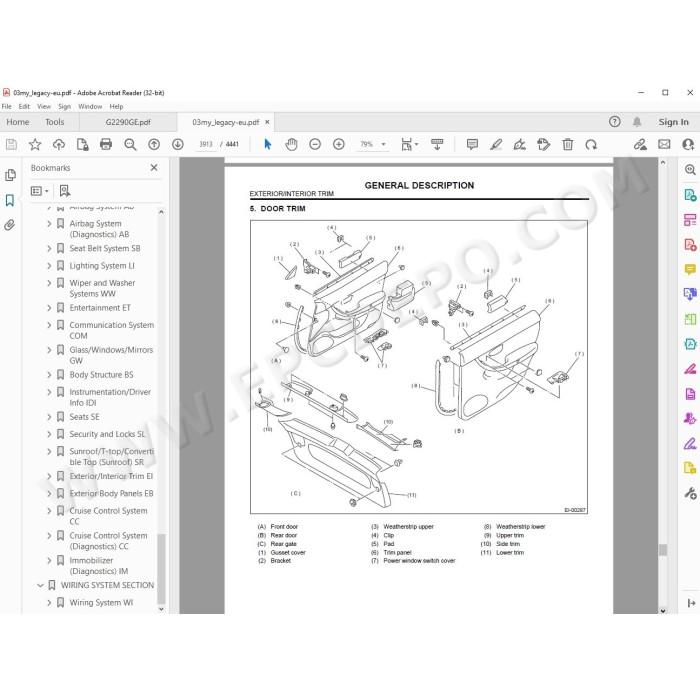Click the page number input field

coord(206,144)
